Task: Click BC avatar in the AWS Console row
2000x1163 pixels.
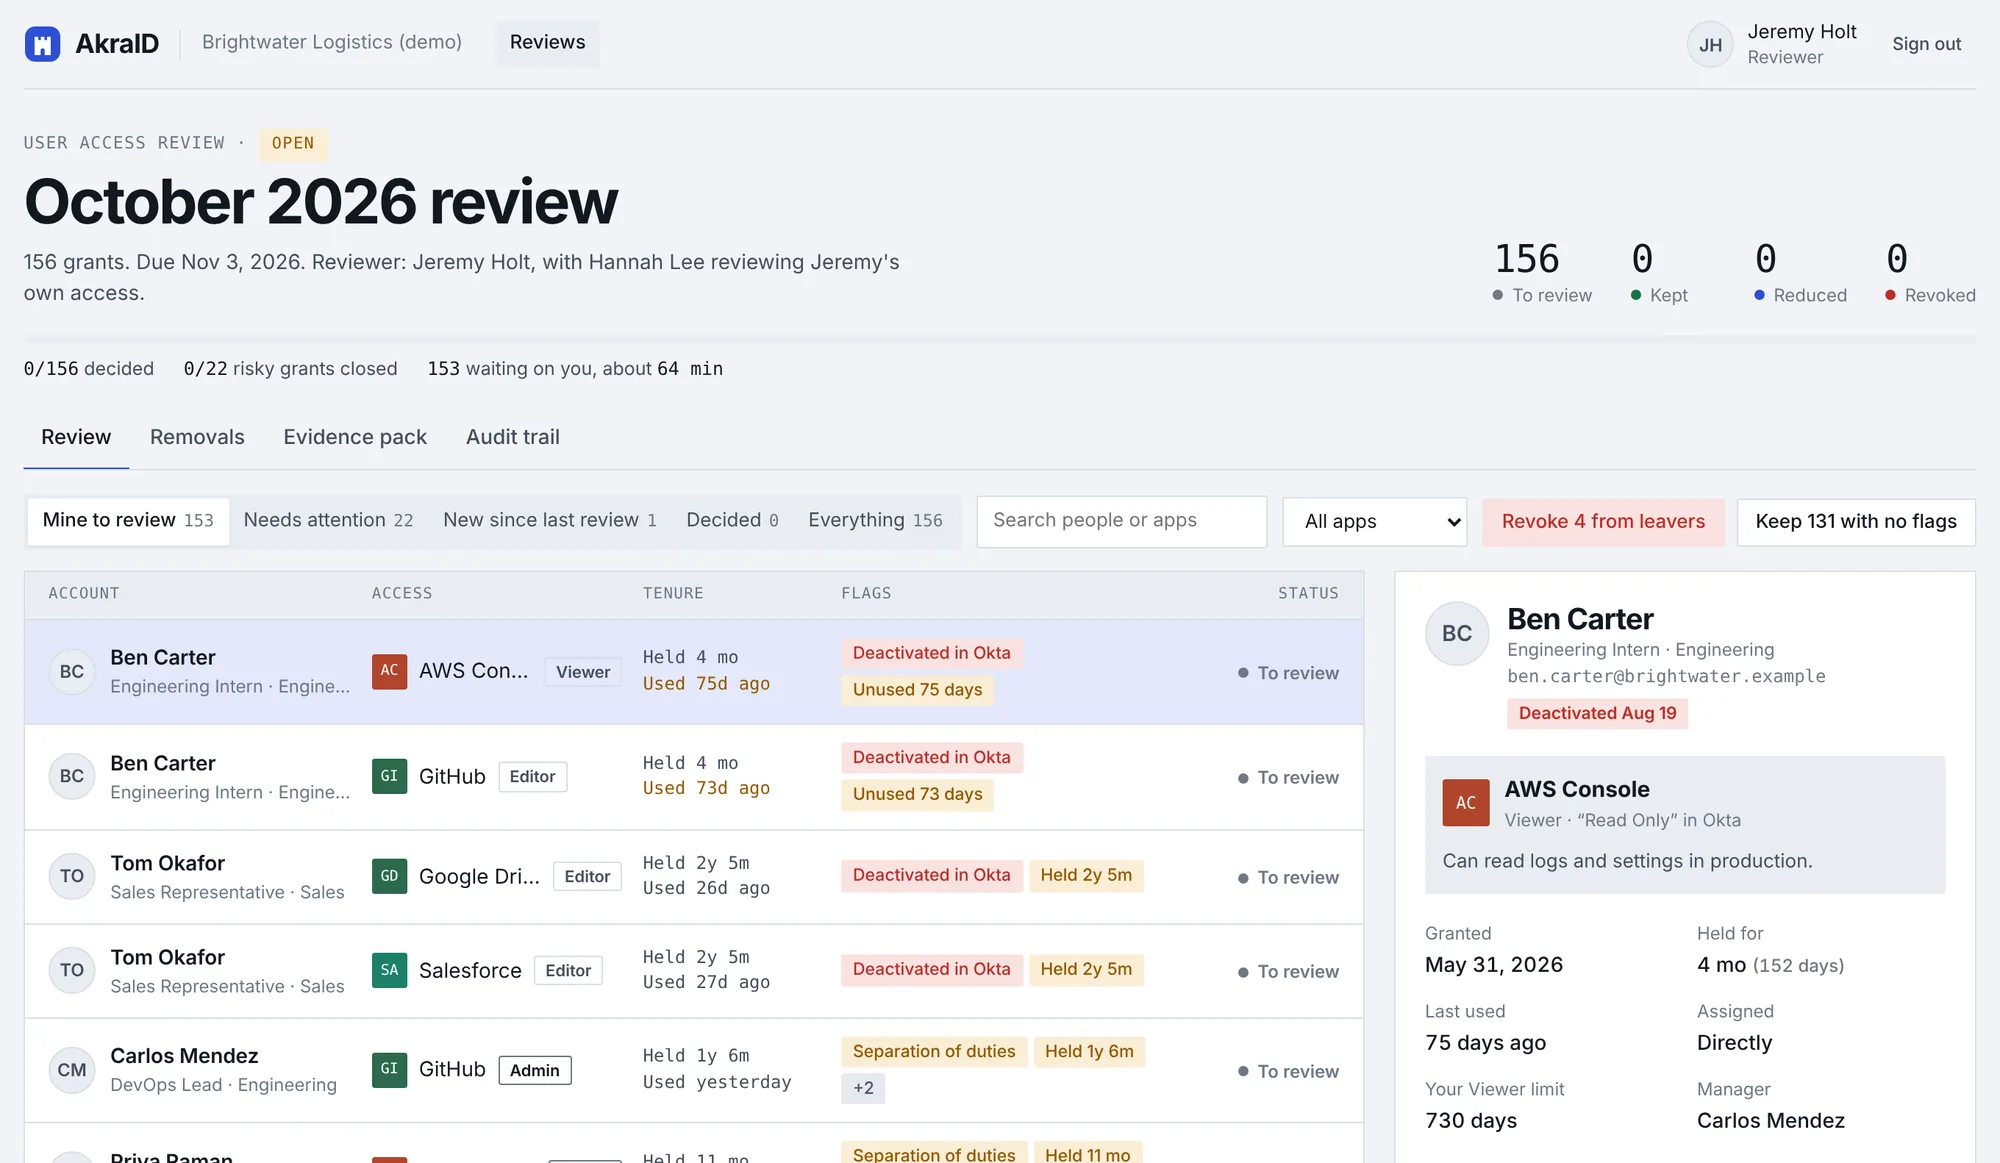Action: coord(72,671)
